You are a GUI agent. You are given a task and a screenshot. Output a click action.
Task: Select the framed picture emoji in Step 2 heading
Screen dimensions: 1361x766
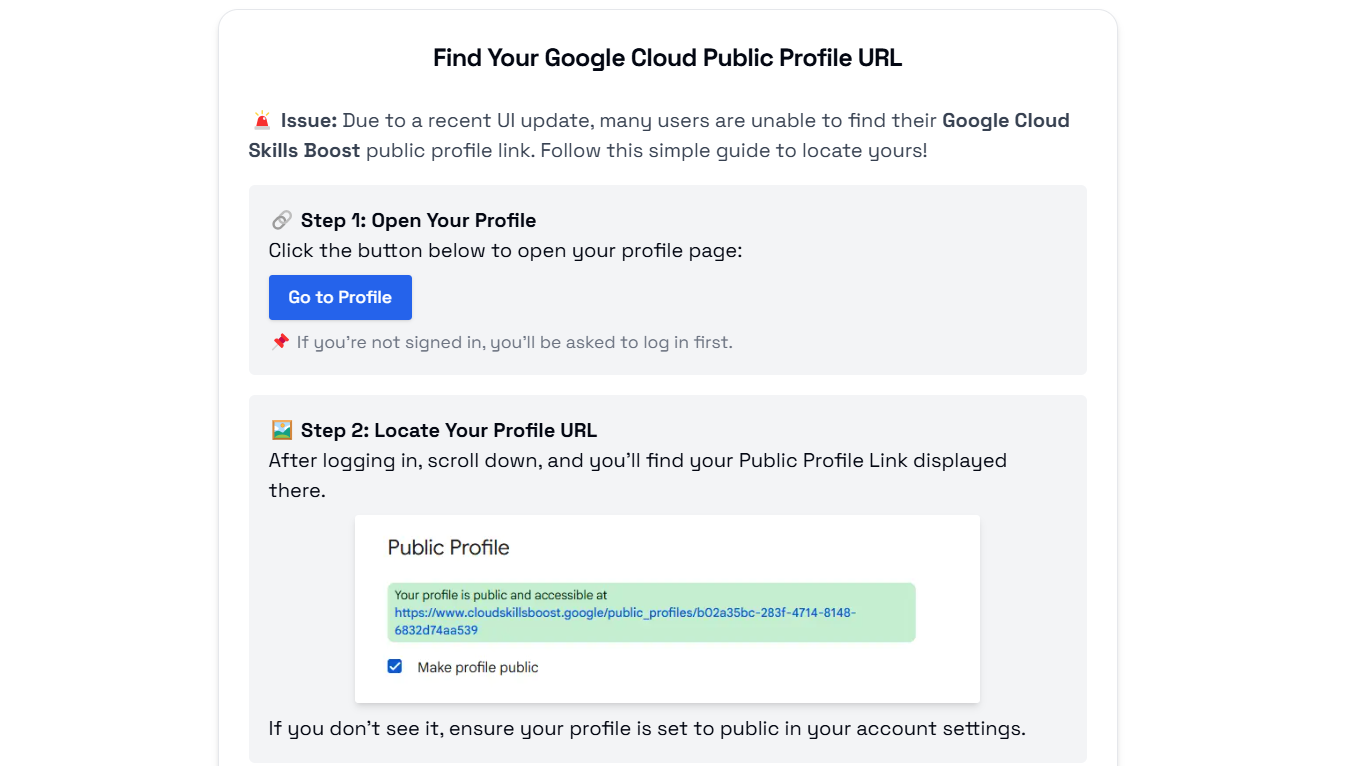281,430
